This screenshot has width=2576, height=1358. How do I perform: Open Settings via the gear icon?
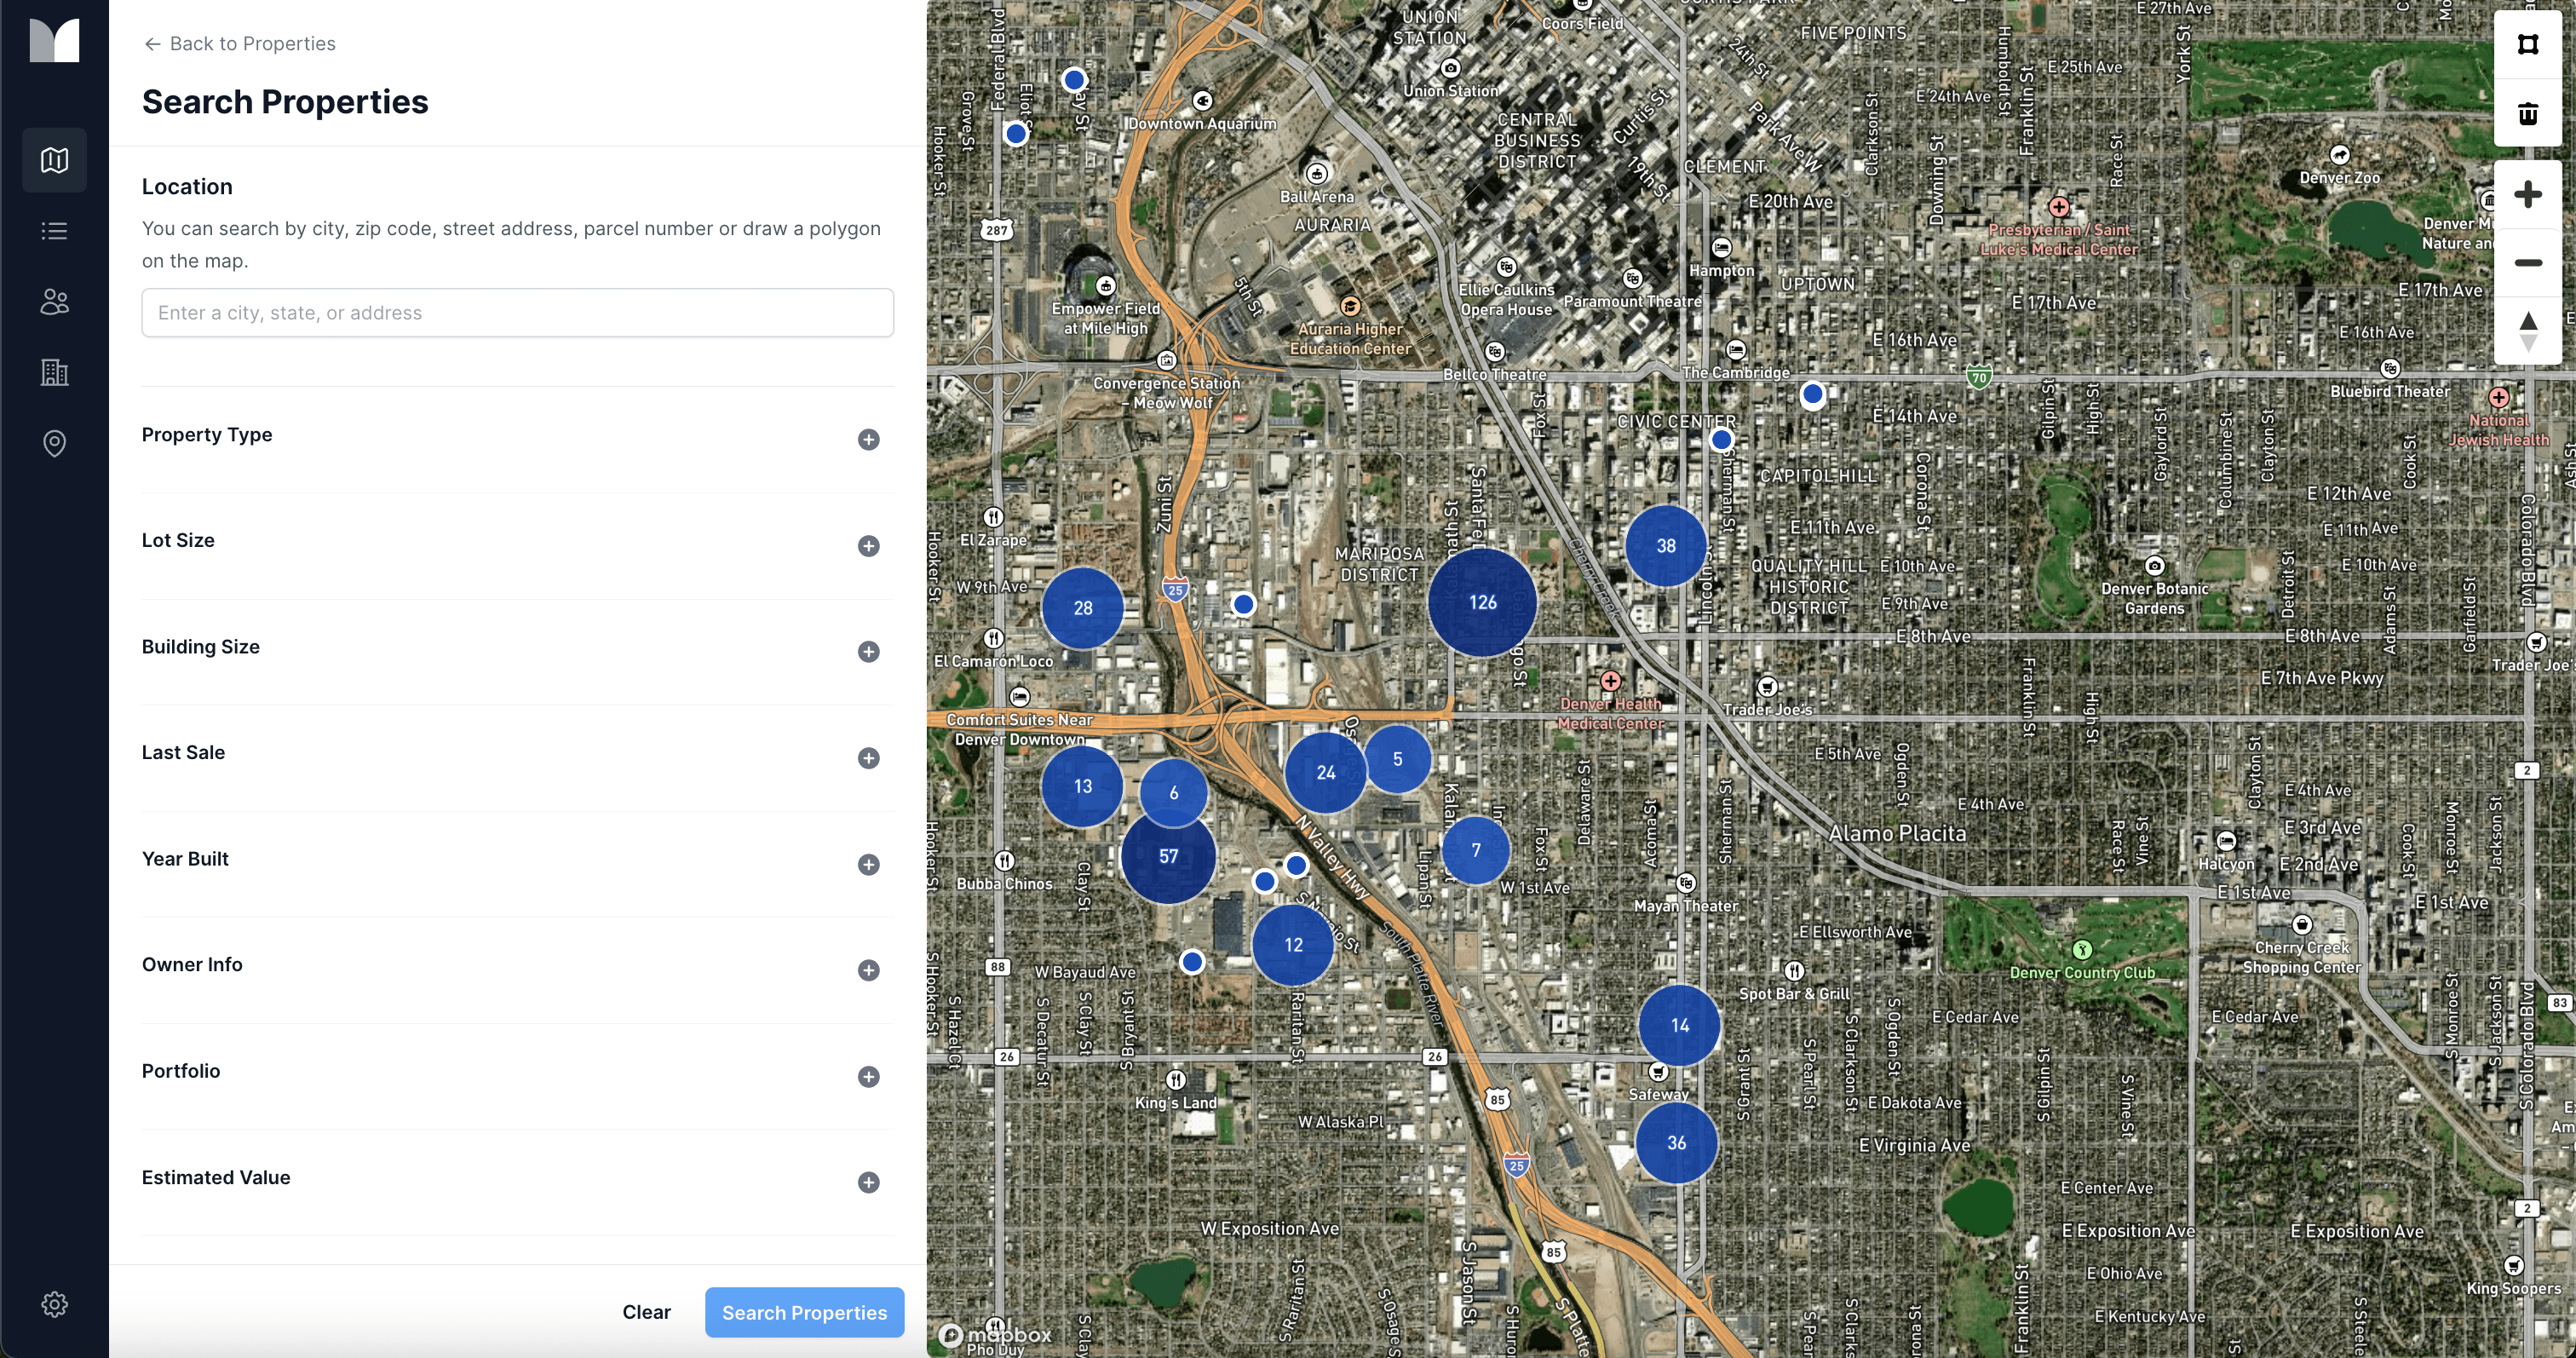click(53, 1304)
